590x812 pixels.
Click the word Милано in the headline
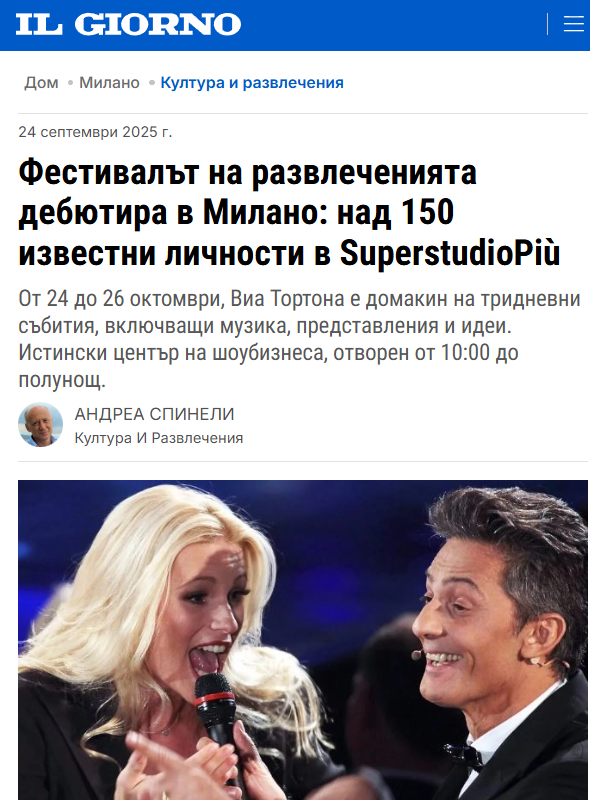(x=266, y=212)
